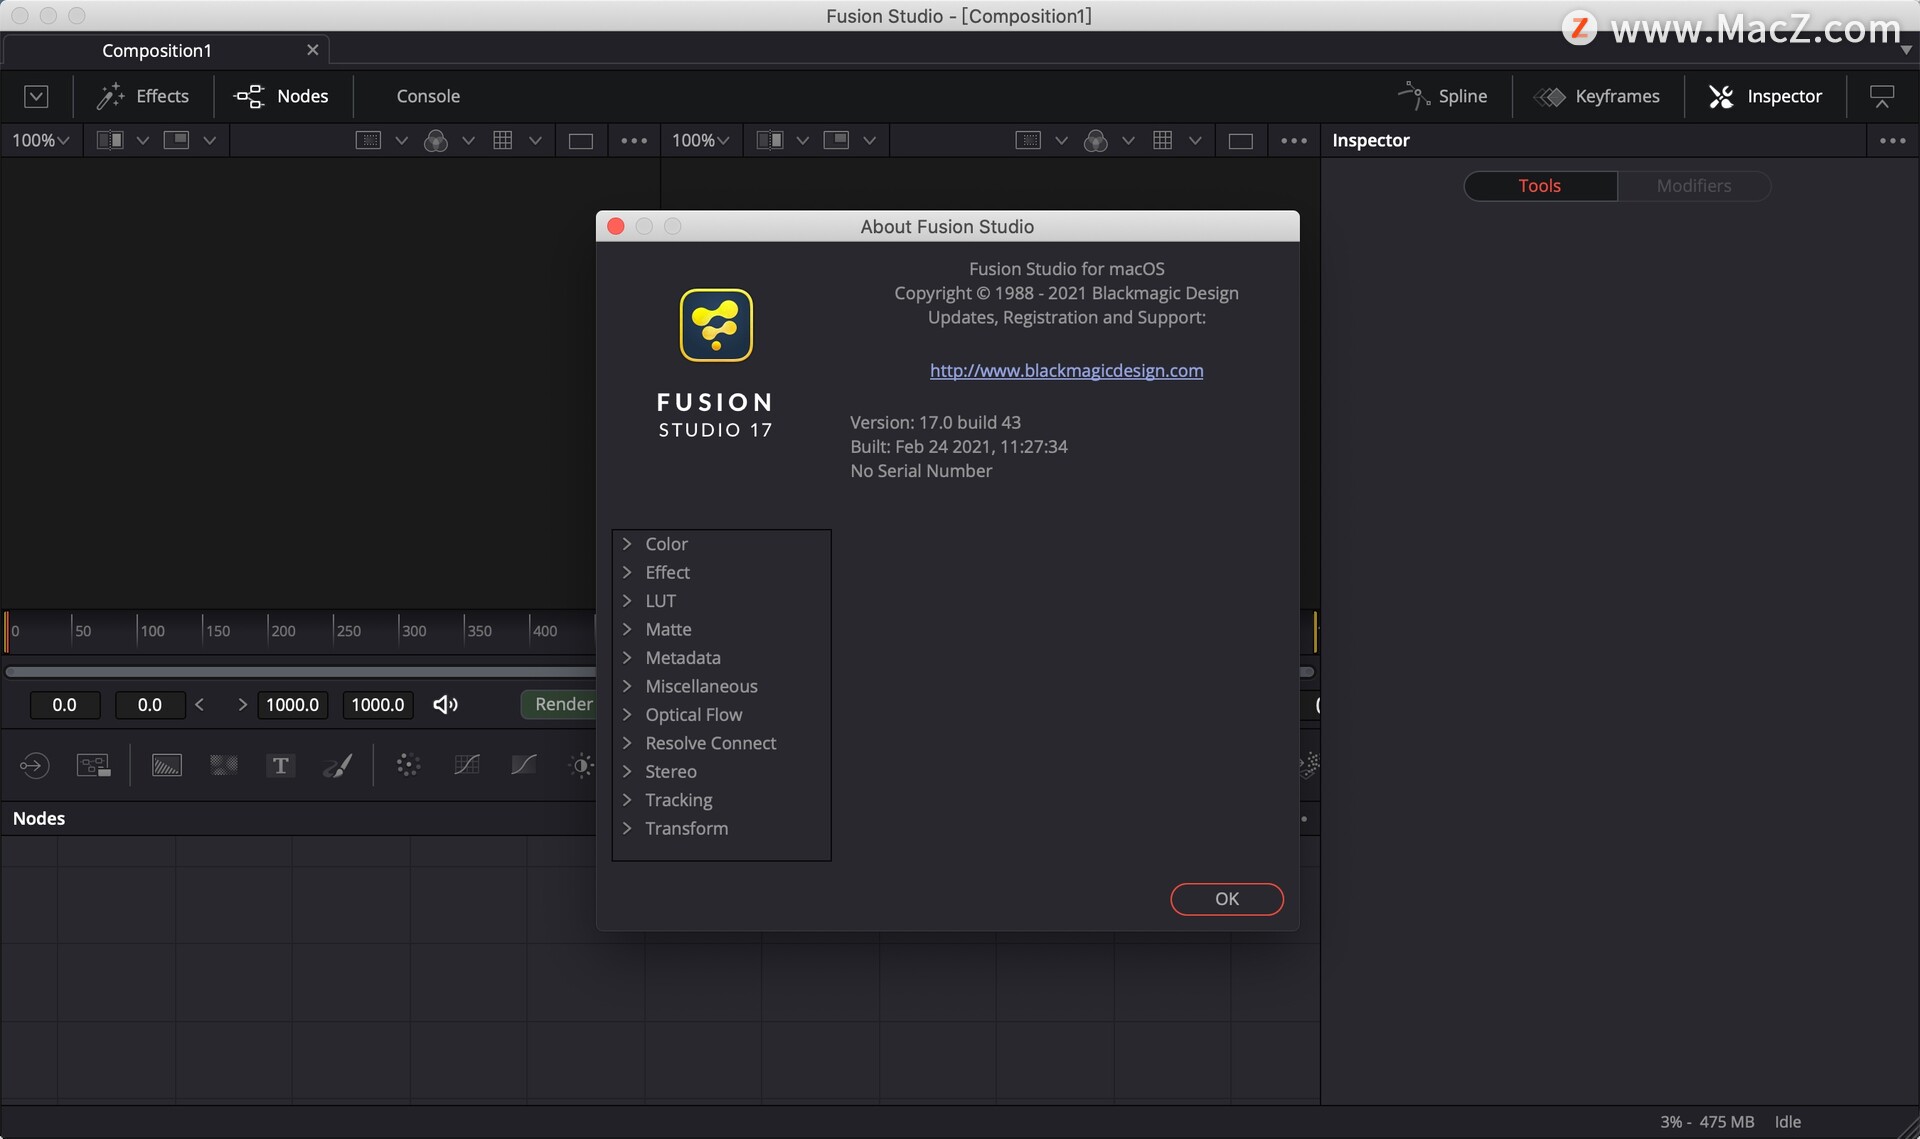Click the green Render button
The height and width of the screenshot is (1139, 1920).
tap(559, 705)
